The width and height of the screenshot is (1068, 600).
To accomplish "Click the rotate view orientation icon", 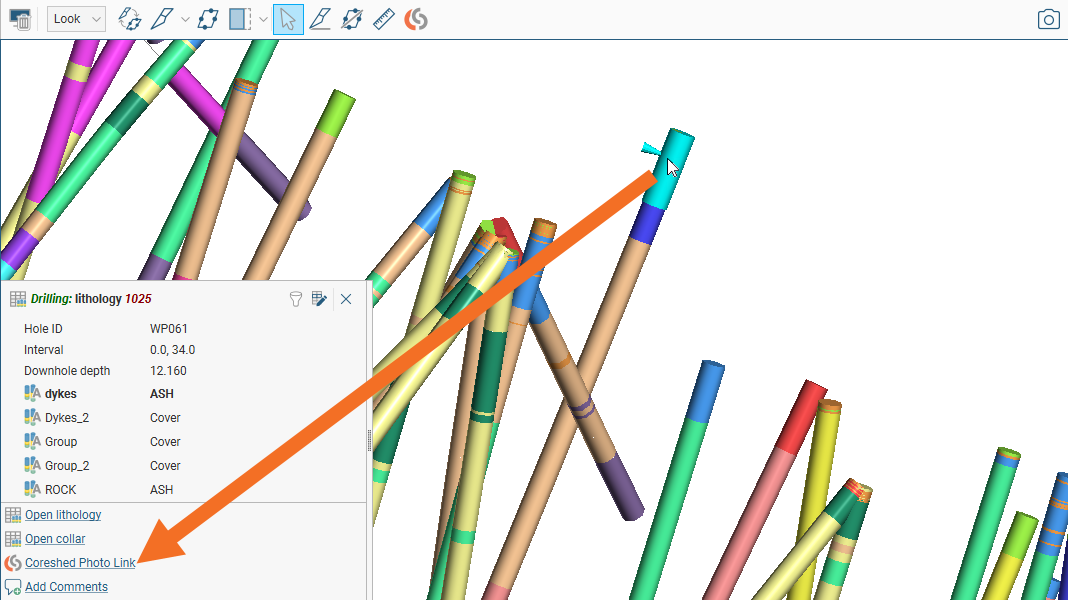I will click(x=129, y=19).
